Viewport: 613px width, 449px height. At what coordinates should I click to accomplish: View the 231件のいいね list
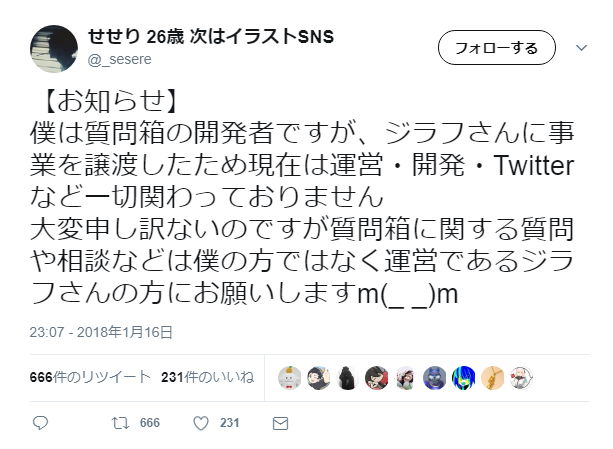tap(208, 377)
